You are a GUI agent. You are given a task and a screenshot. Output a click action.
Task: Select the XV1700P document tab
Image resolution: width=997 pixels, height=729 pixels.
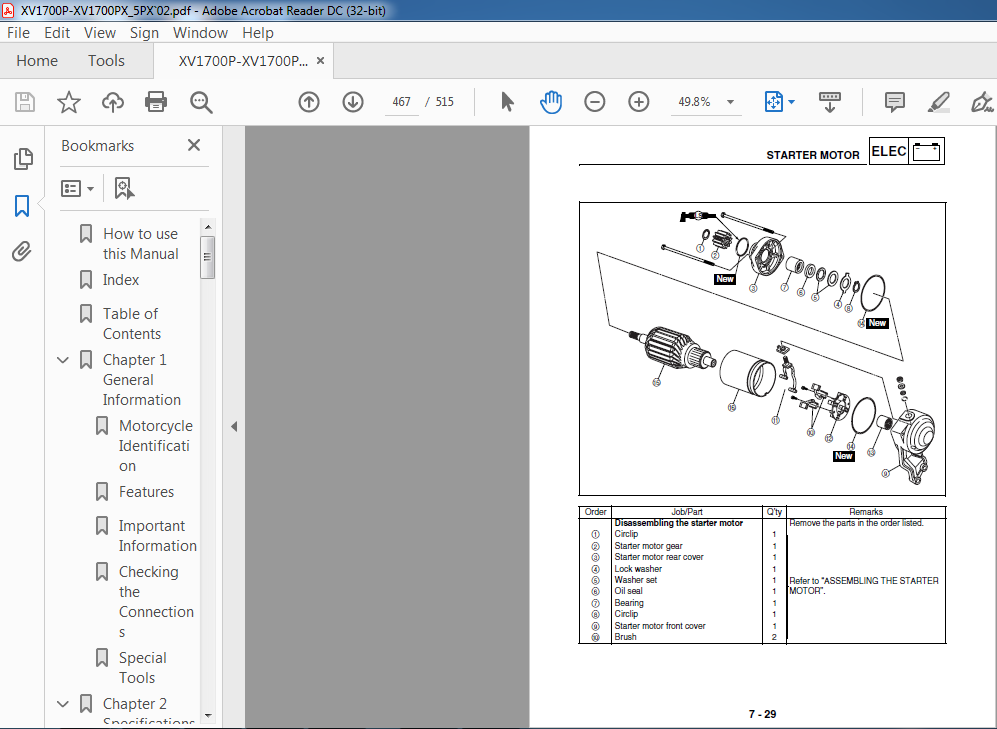click(x=243, y=60)
